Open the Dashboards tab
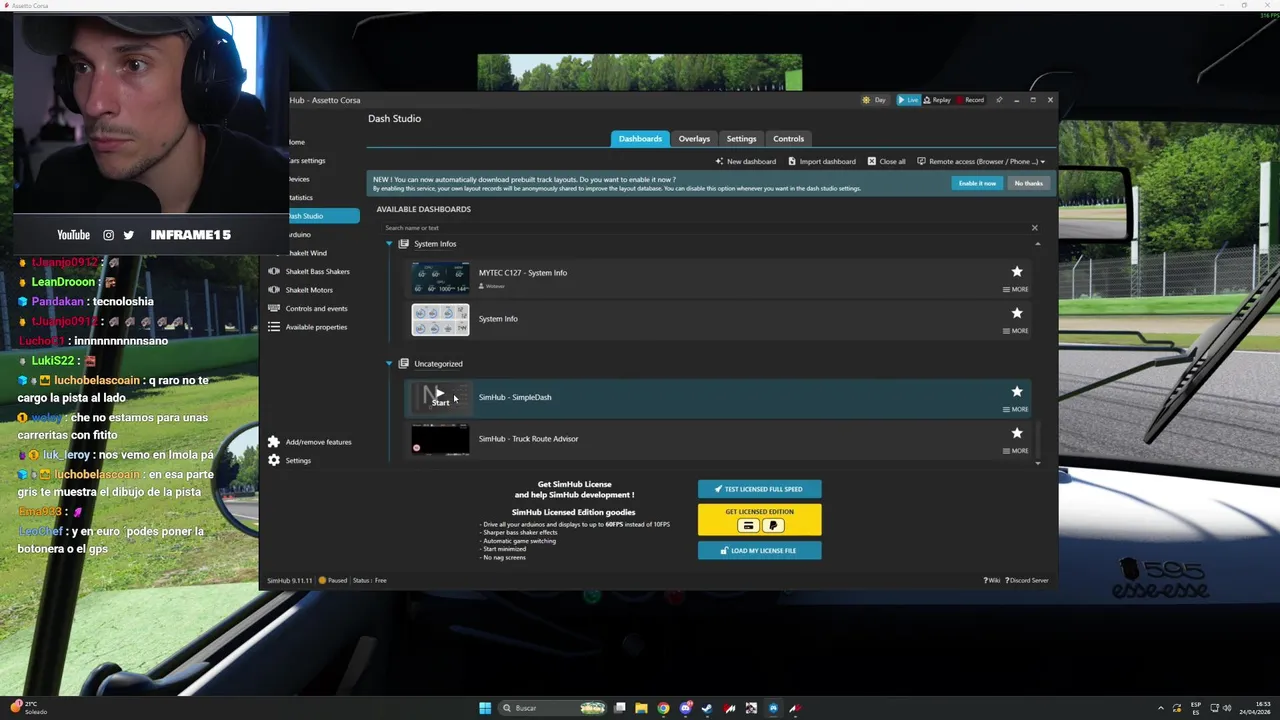 640,139
